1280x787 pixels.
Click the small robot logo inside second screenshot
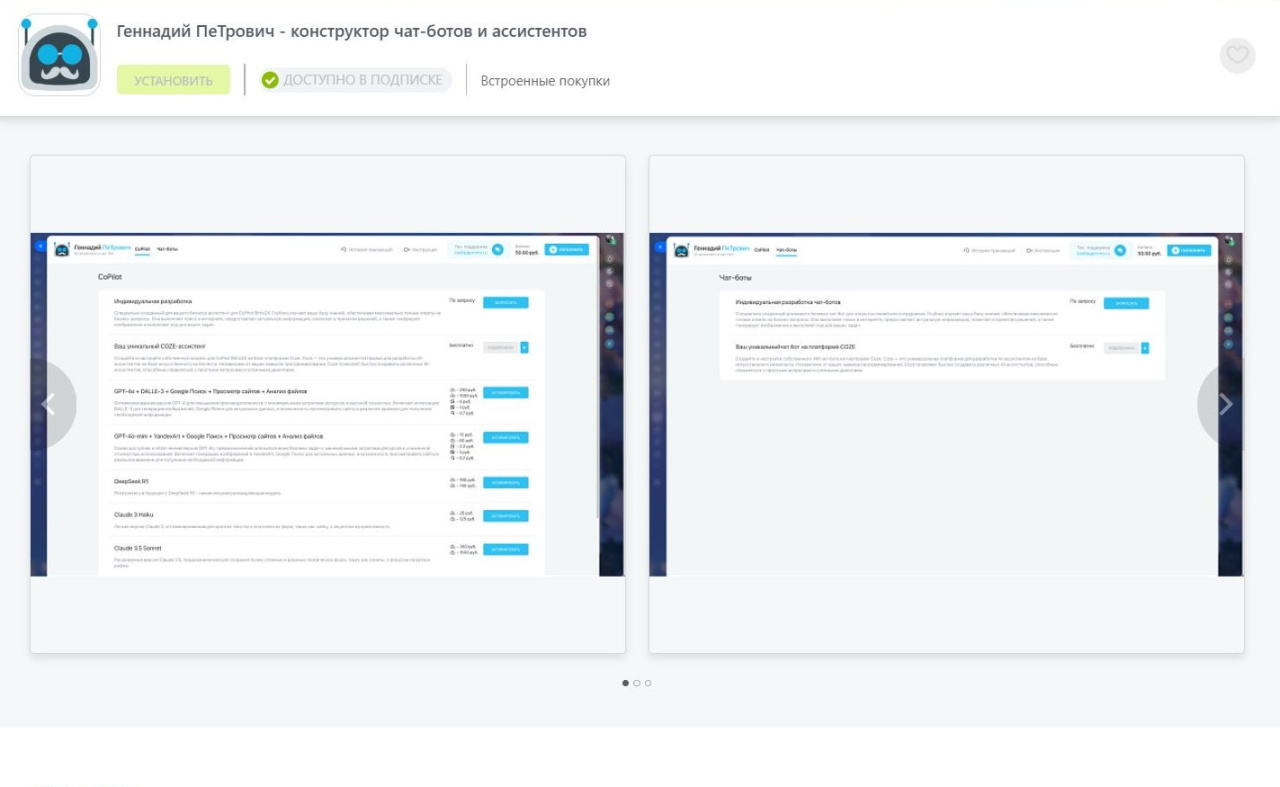[x=681, y=250]
